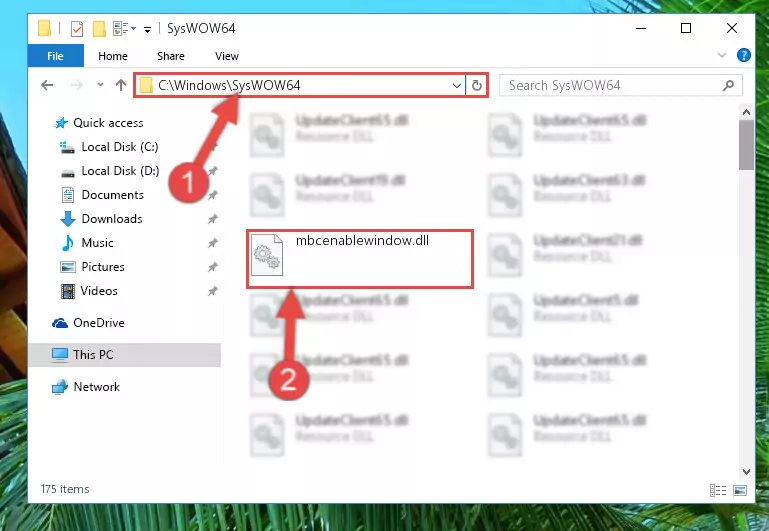769x531 pixels.
Task: Refresh the SysWOW64 folder view
Action: (476, 85)
